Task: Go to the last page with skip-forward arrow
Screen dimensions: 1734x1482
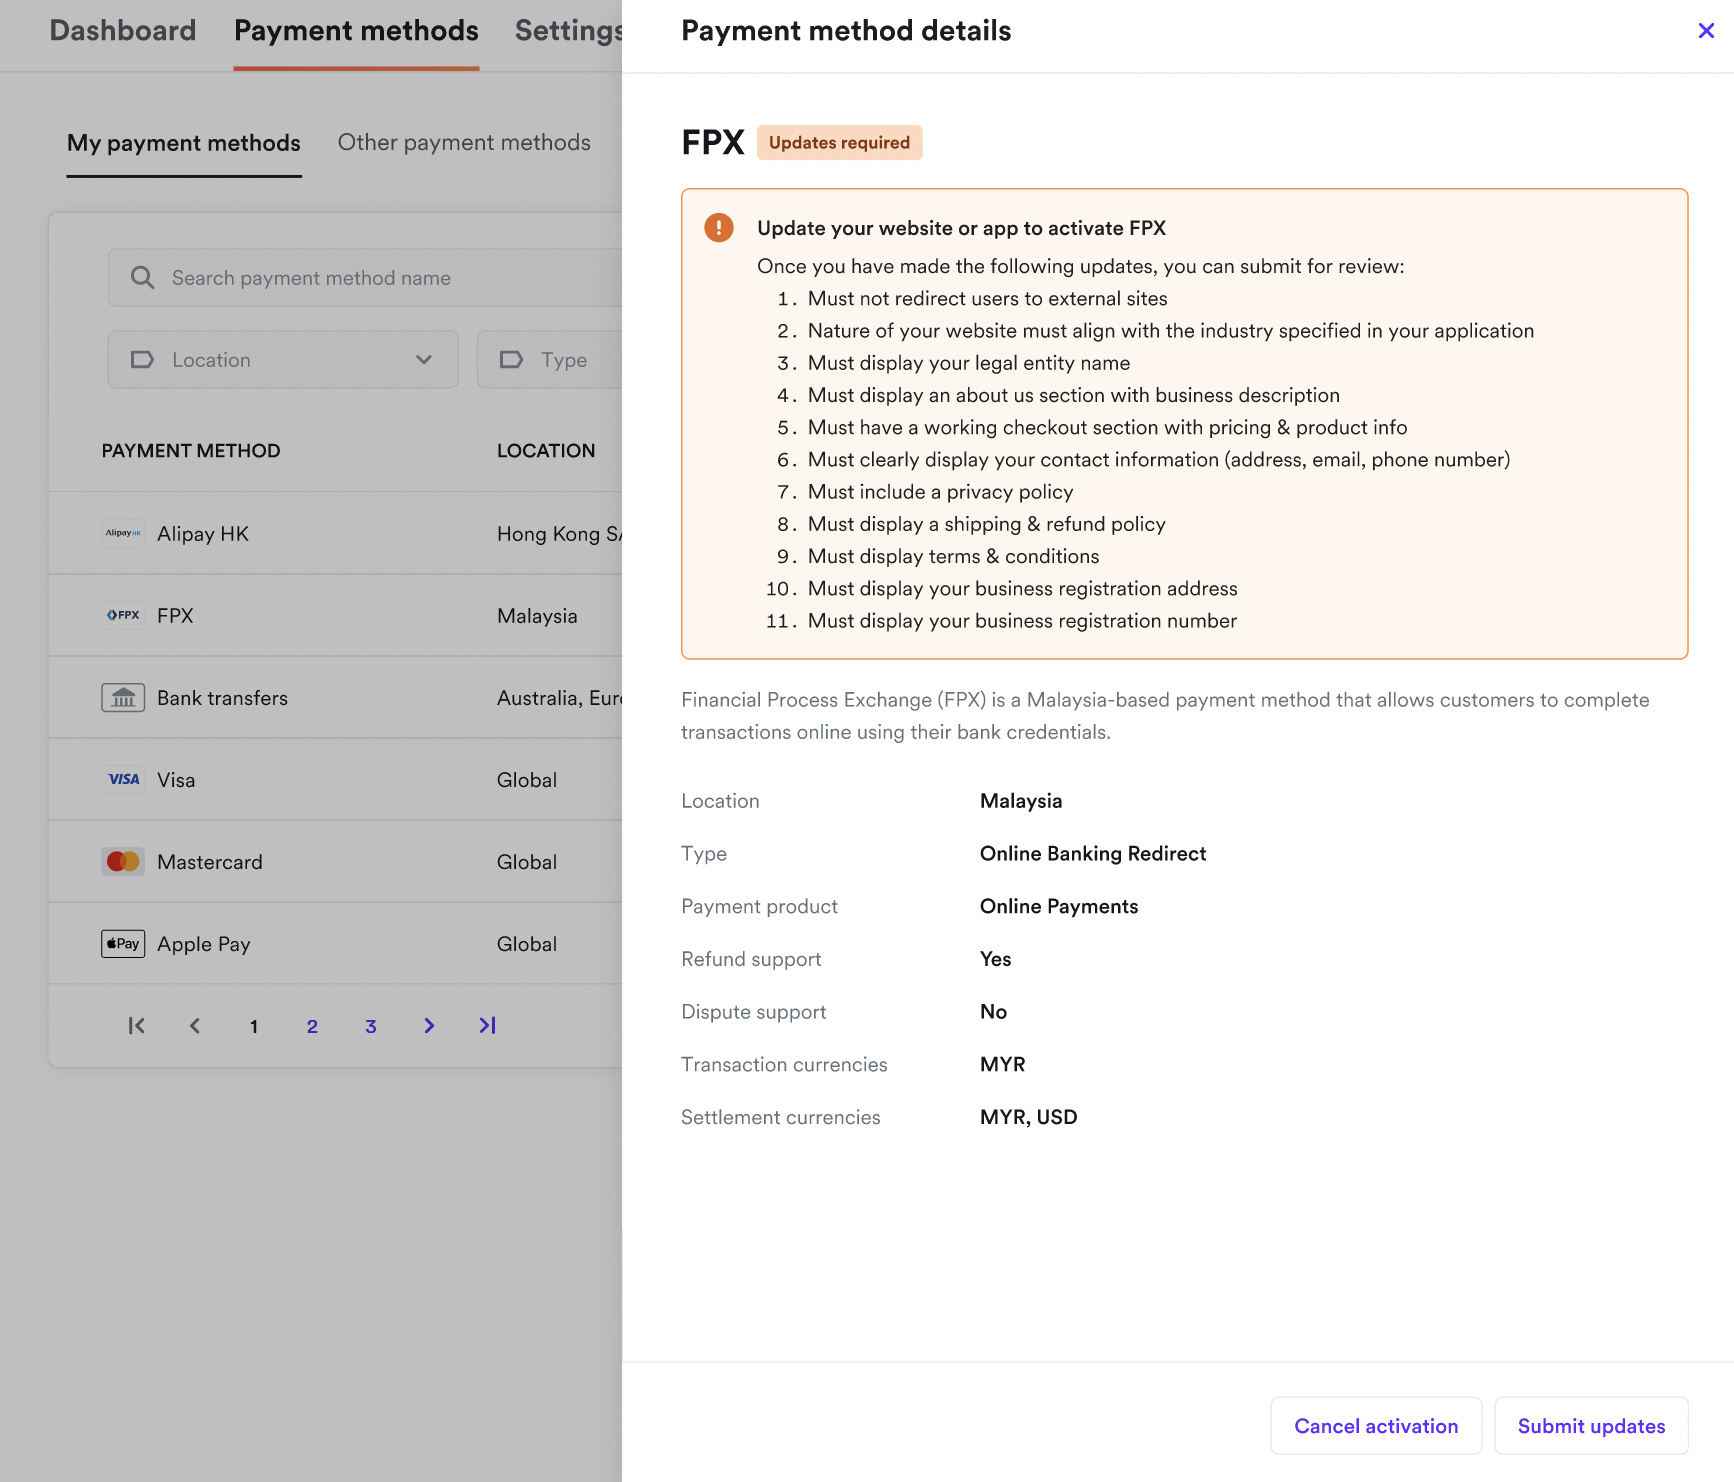Action: (x=487, y=1025)
